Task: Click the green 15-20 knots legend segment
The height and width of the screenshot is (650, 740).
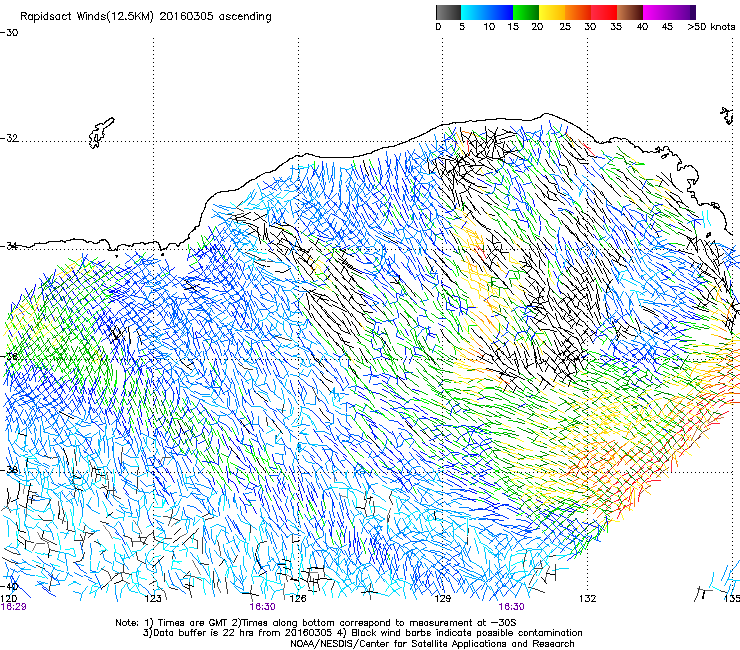Action: 526,12
